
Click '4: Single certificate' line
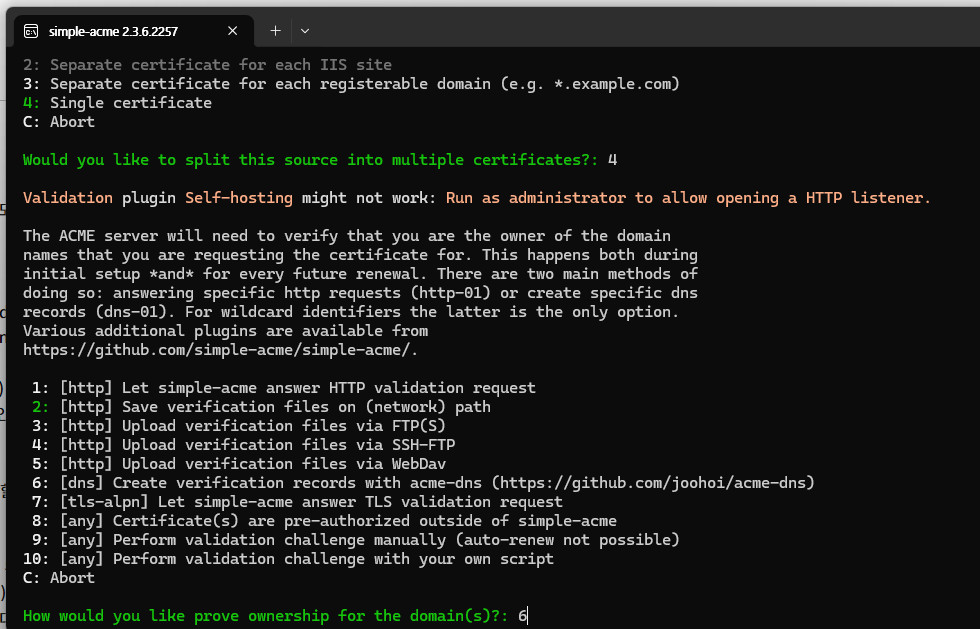click(x=118, y=103)
